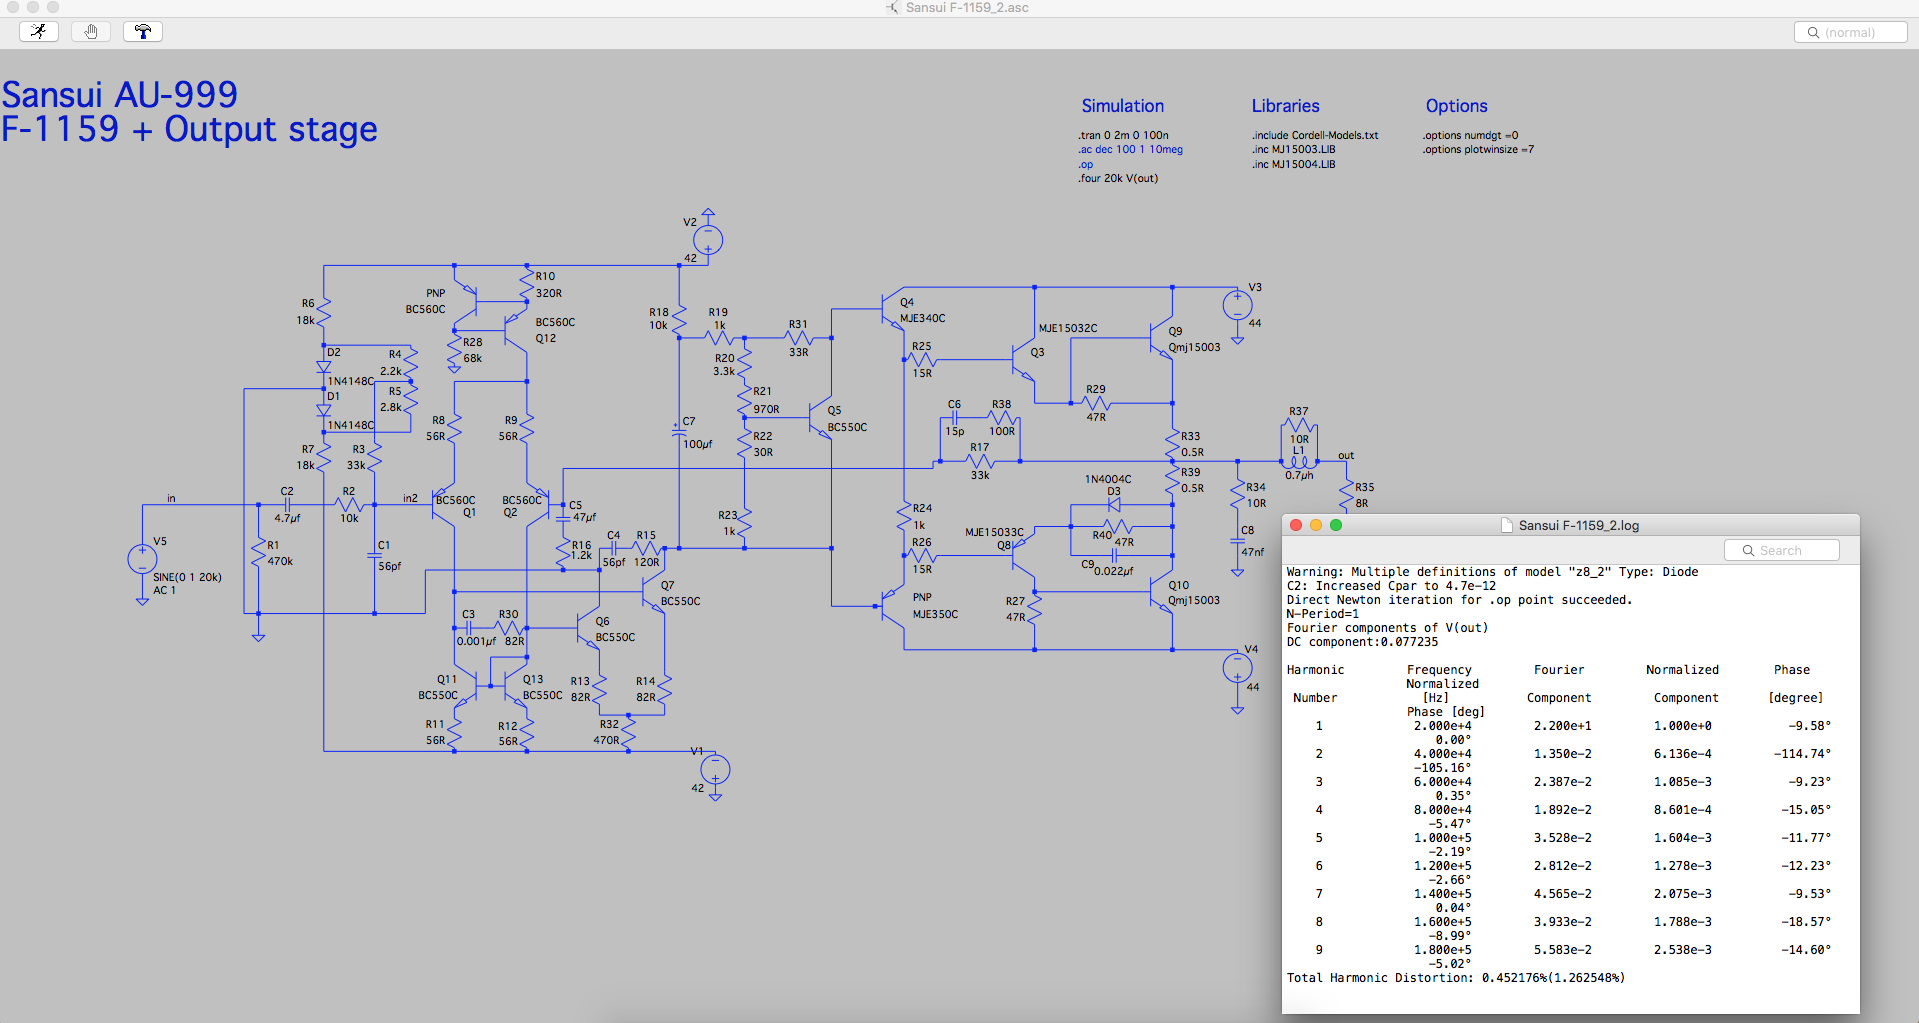Select transistor Q4 MJE340C

[x=892, y=310]
